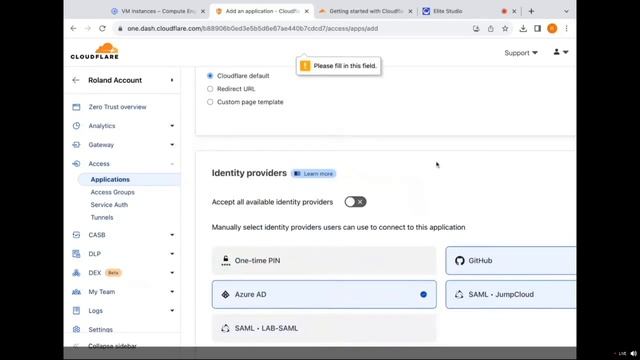Open Service Auth in the sidebar
The width and height of the screenshot is (640, 360).
109,205
